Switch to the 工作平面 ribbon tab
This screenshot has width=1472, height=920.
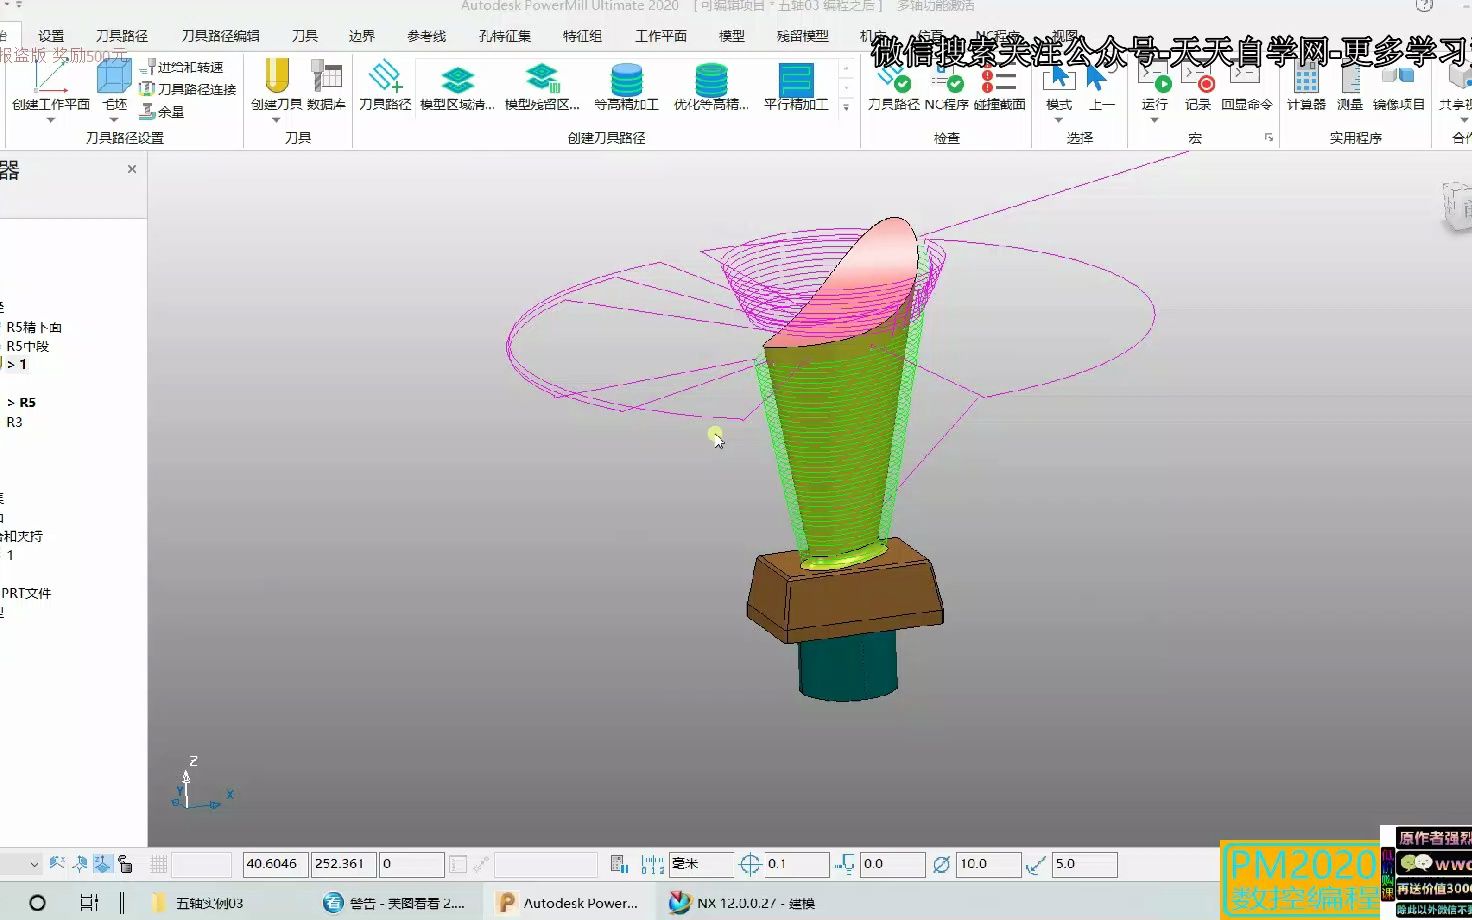tap(661, 35)
